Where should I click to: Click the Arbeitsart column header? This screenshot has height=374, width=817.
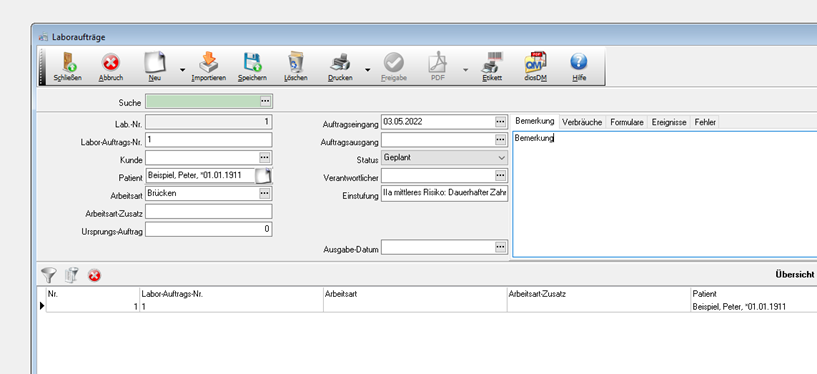415,294
